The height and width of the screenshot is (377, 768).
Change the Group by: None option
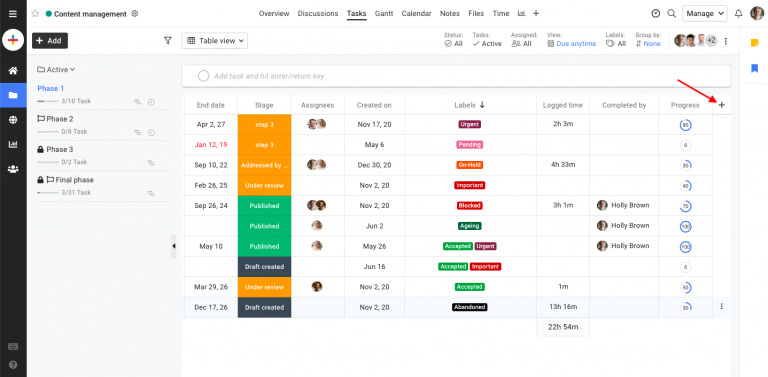648,40
